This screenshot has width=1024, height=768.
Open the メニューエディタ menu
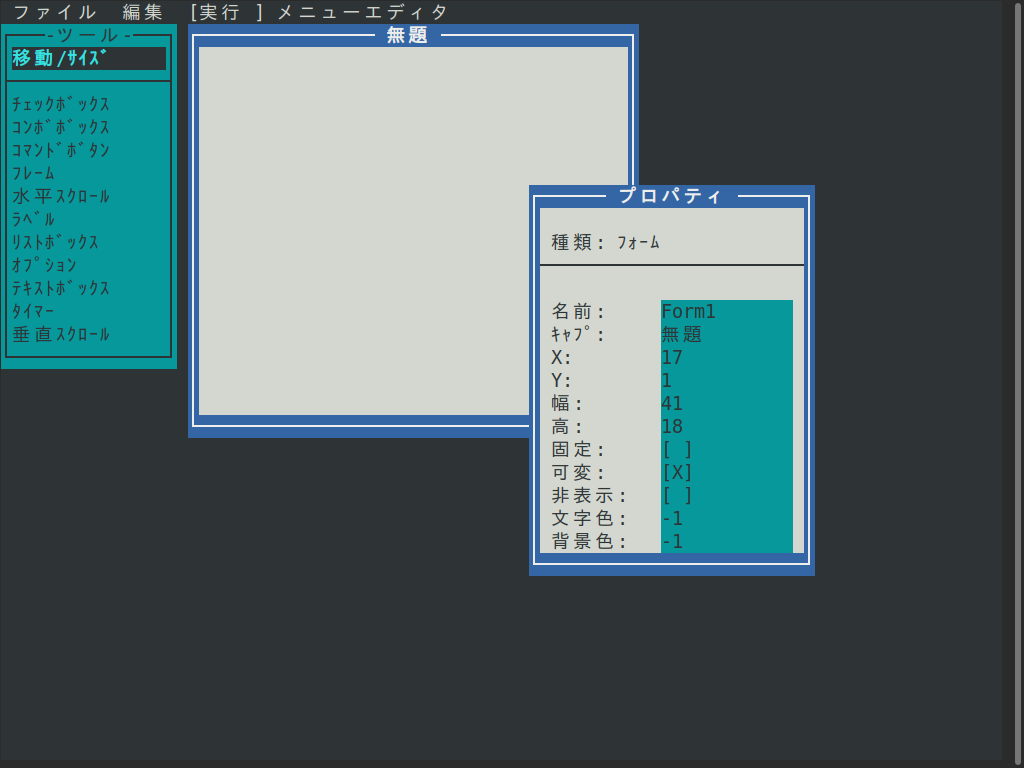[x=362, y=12]
